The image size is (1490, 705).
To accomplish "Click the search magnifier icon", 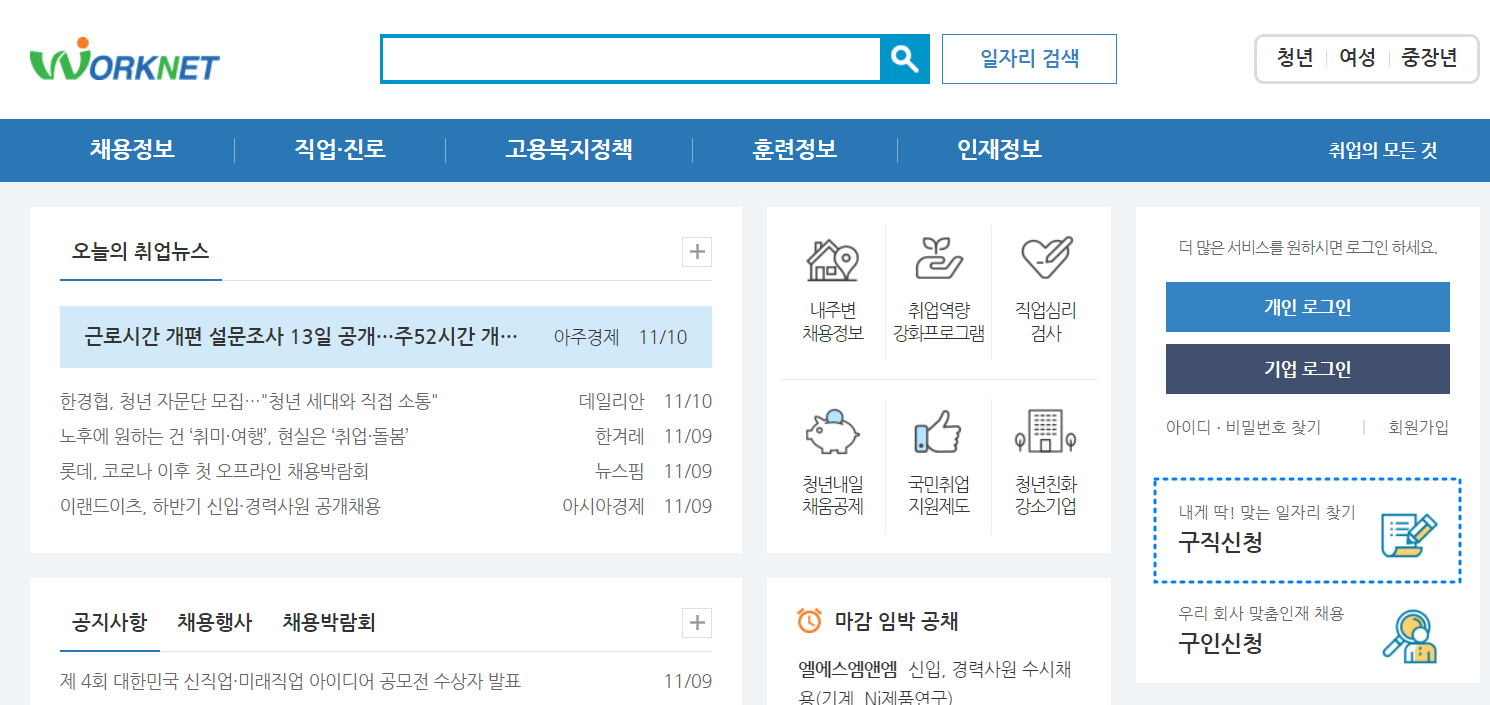I will pos(905,59).
